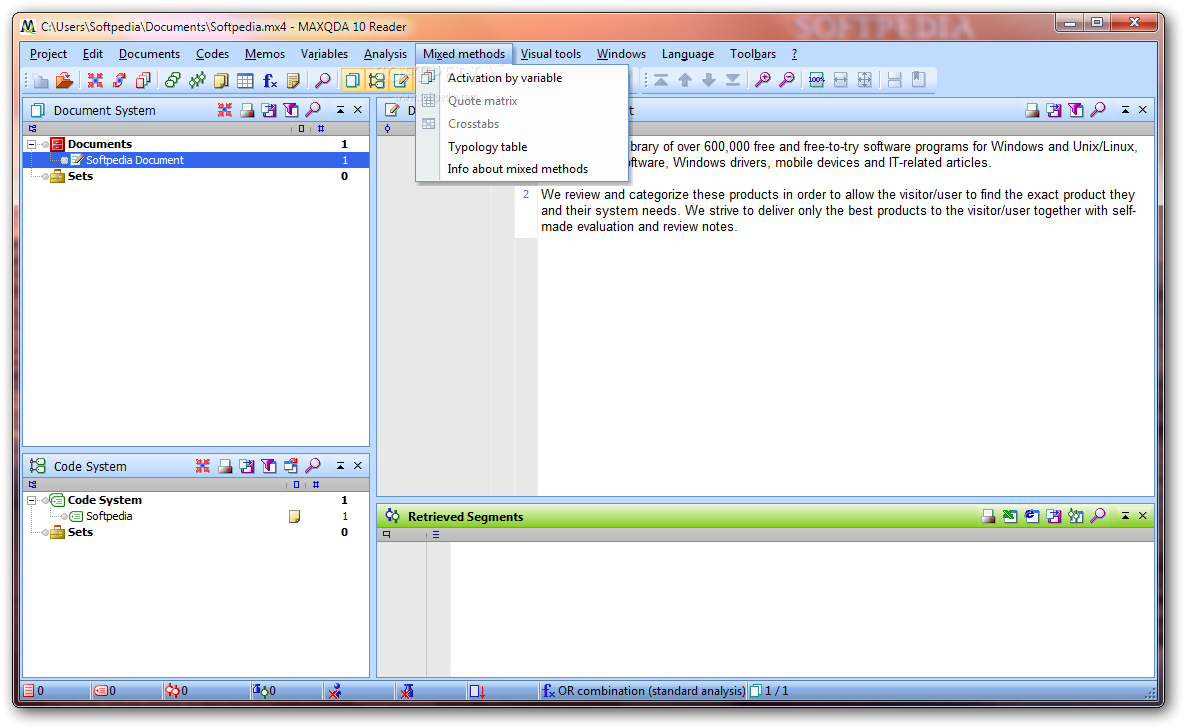This screenshot has width=1185, height=728.
Task: Click search magnifier in Document System panel
Action: point(313,110)
